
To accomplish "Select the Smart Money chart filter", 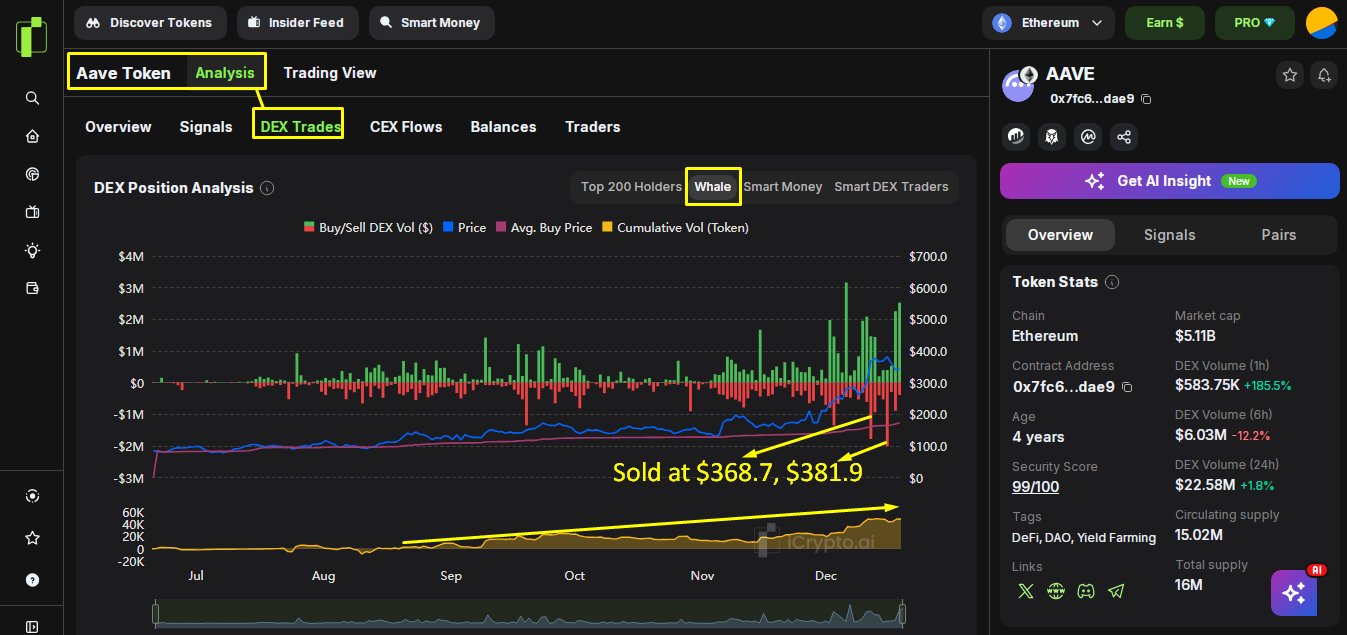I will point(783,187).
